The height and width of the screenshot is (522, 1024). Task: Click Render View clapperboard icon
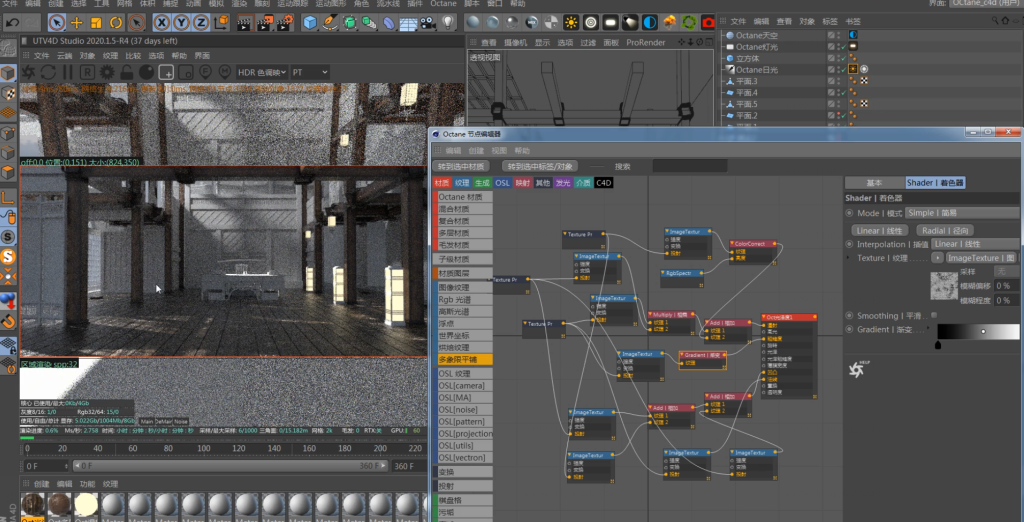(245, 24)
